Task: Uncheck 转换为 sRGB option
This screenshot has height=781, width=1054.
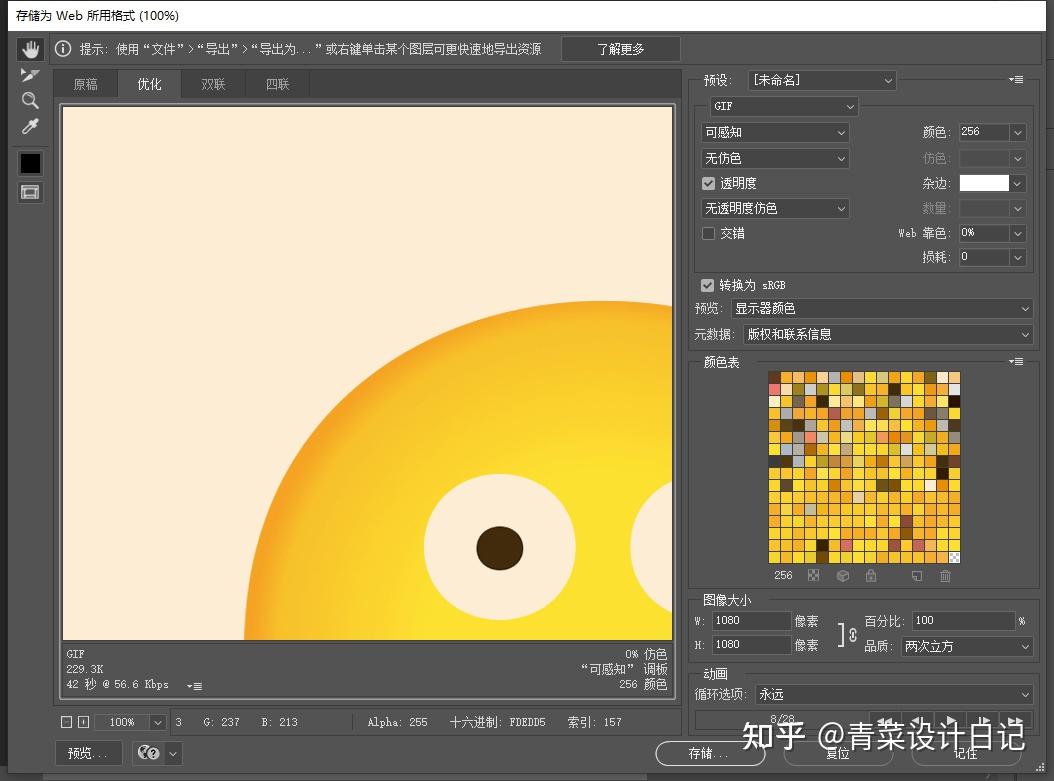Action: [x=707, y=285]
